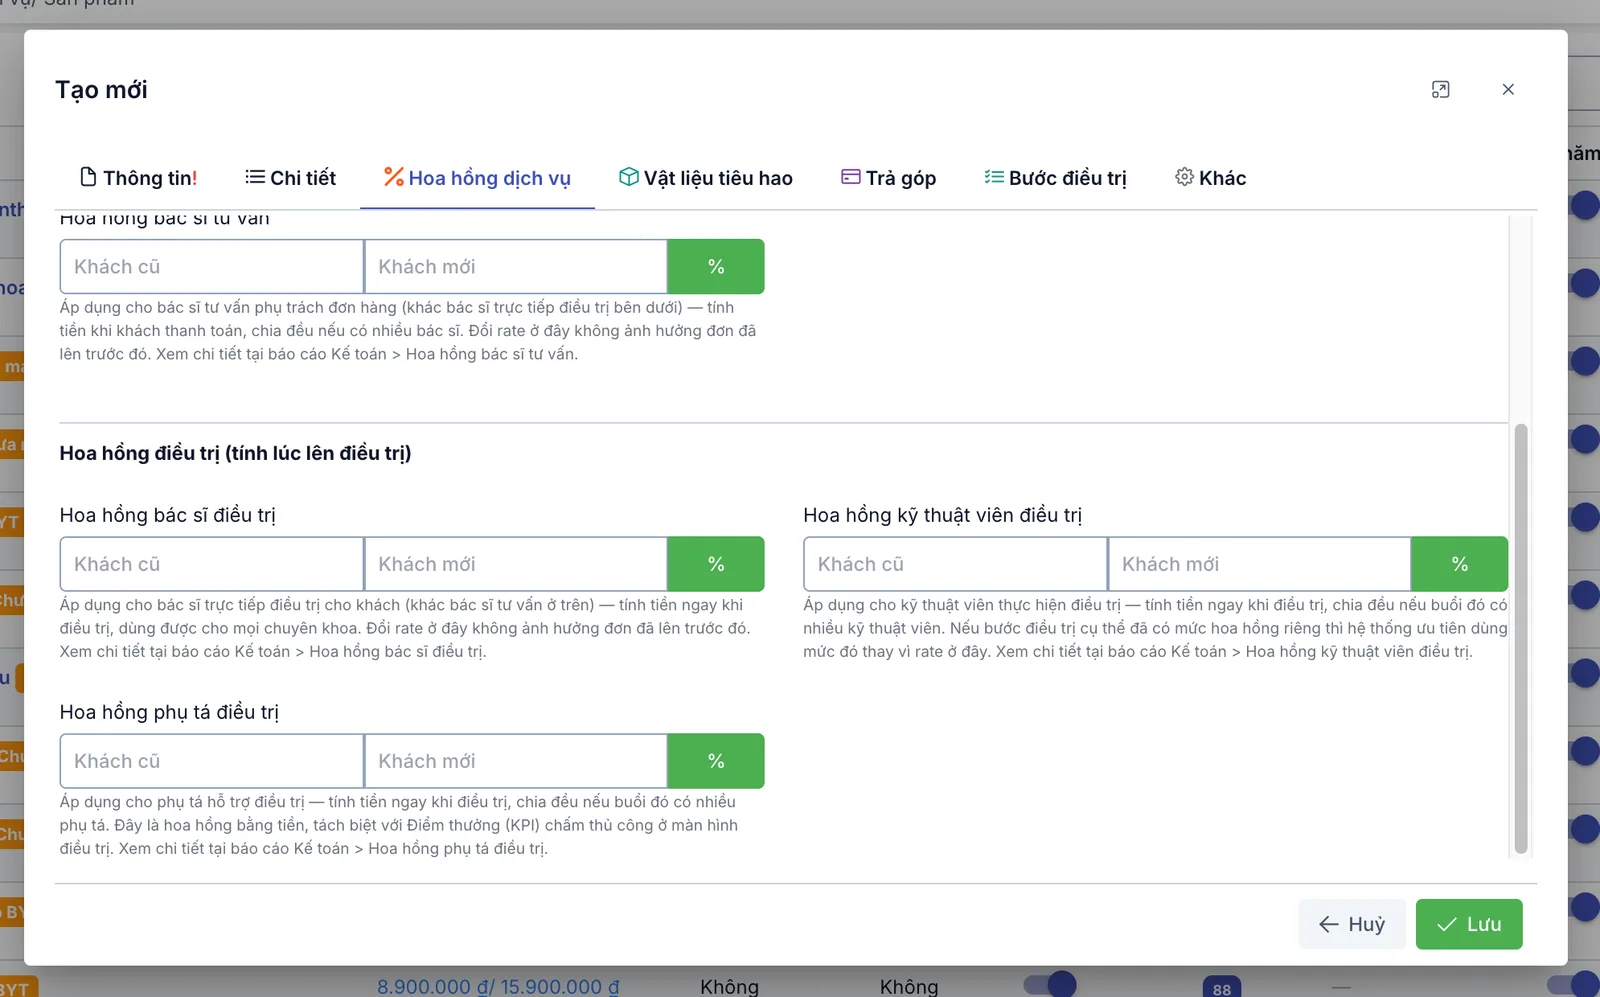Open the Thông tin tab

click(x=138, y=178)
